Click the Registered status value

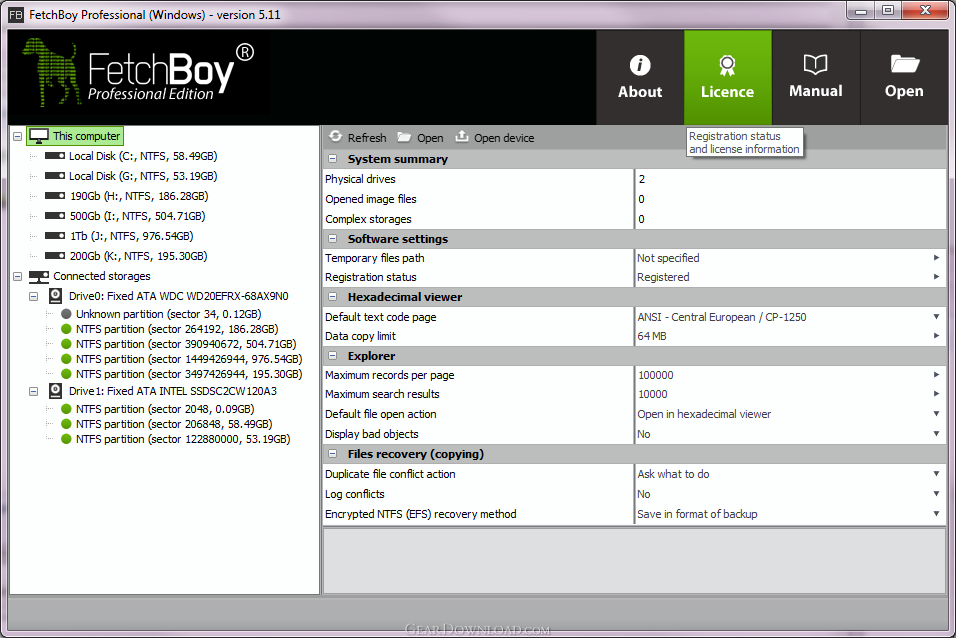tap(663, 278)
